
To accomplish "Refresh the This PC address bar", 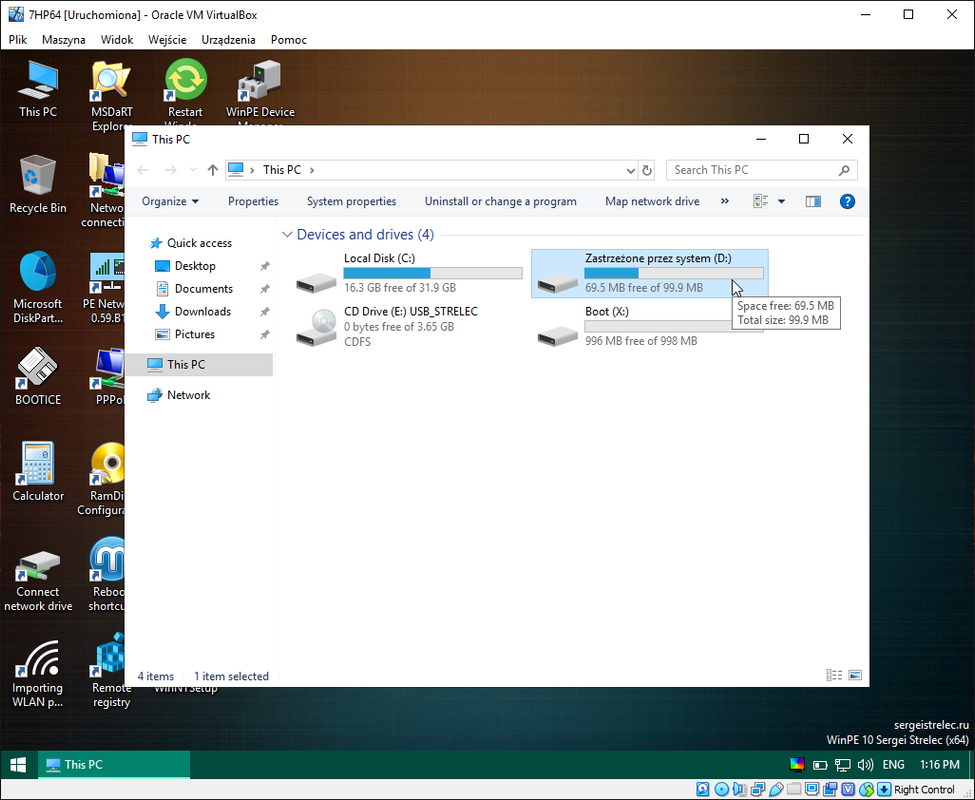I will click(x=647, y=170).
